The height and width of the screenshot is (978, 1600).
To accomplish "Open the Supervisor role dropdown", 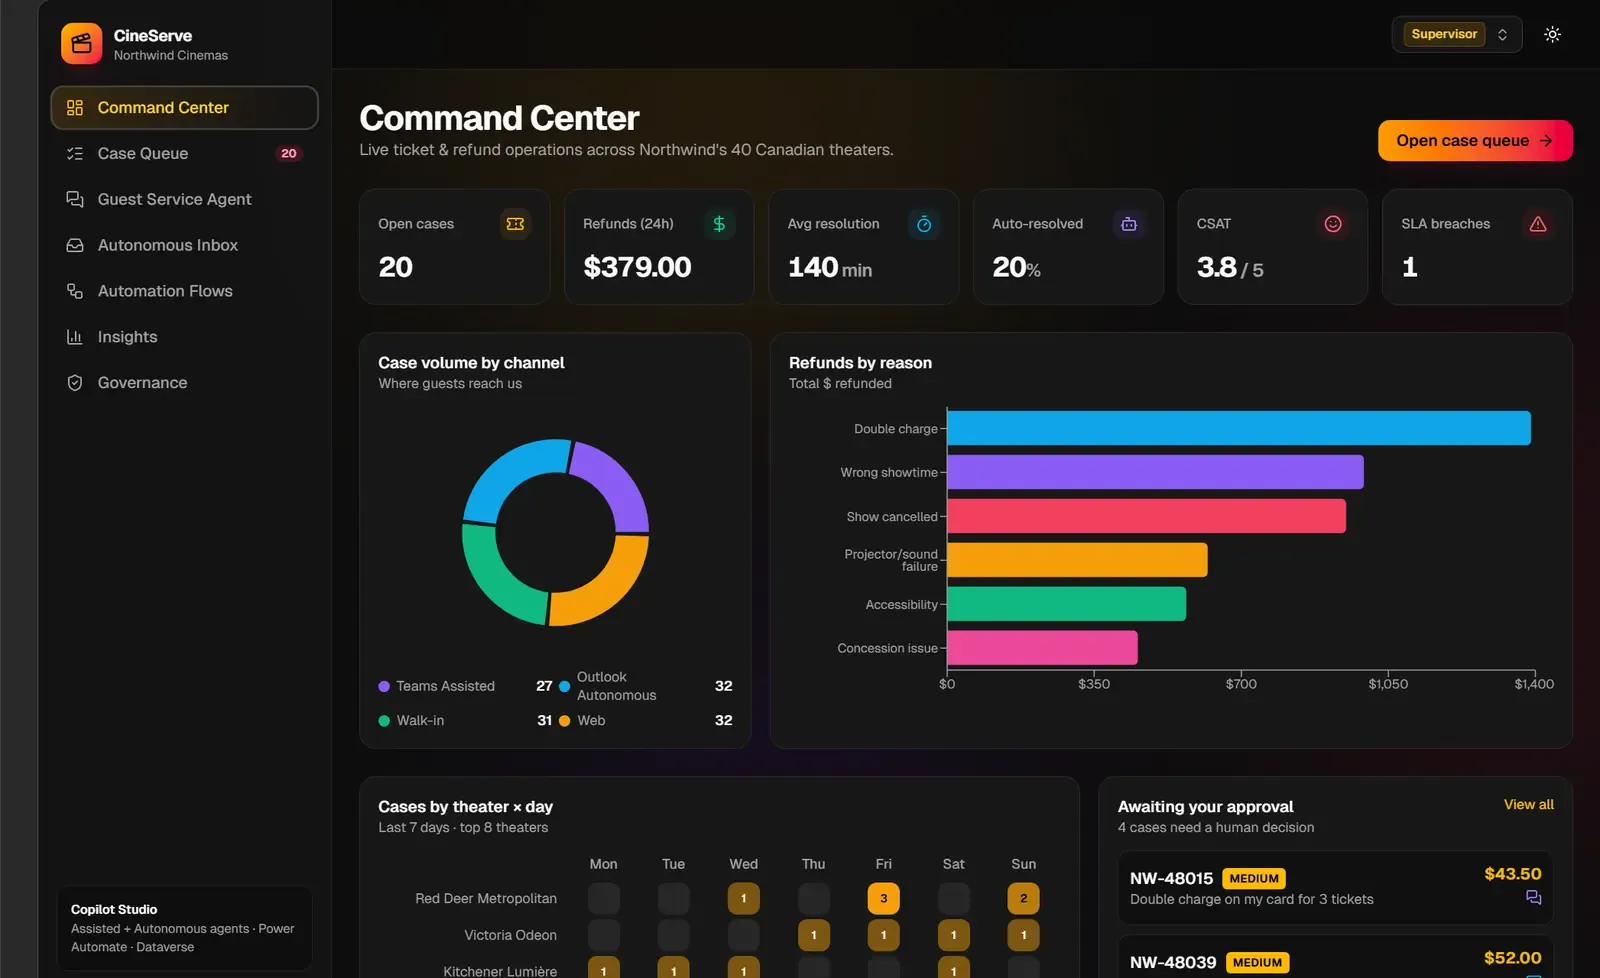I will pos(1456,34).
